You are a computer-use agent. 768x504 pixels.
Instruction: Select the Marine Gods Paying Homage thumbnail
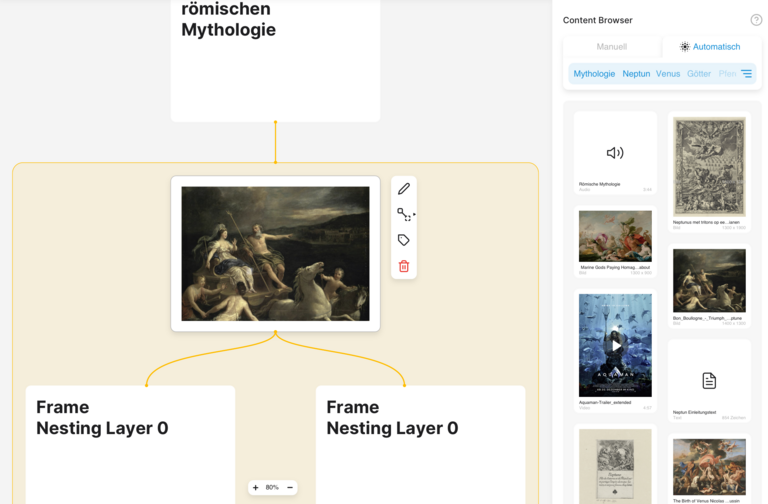[x=615, y=237]
